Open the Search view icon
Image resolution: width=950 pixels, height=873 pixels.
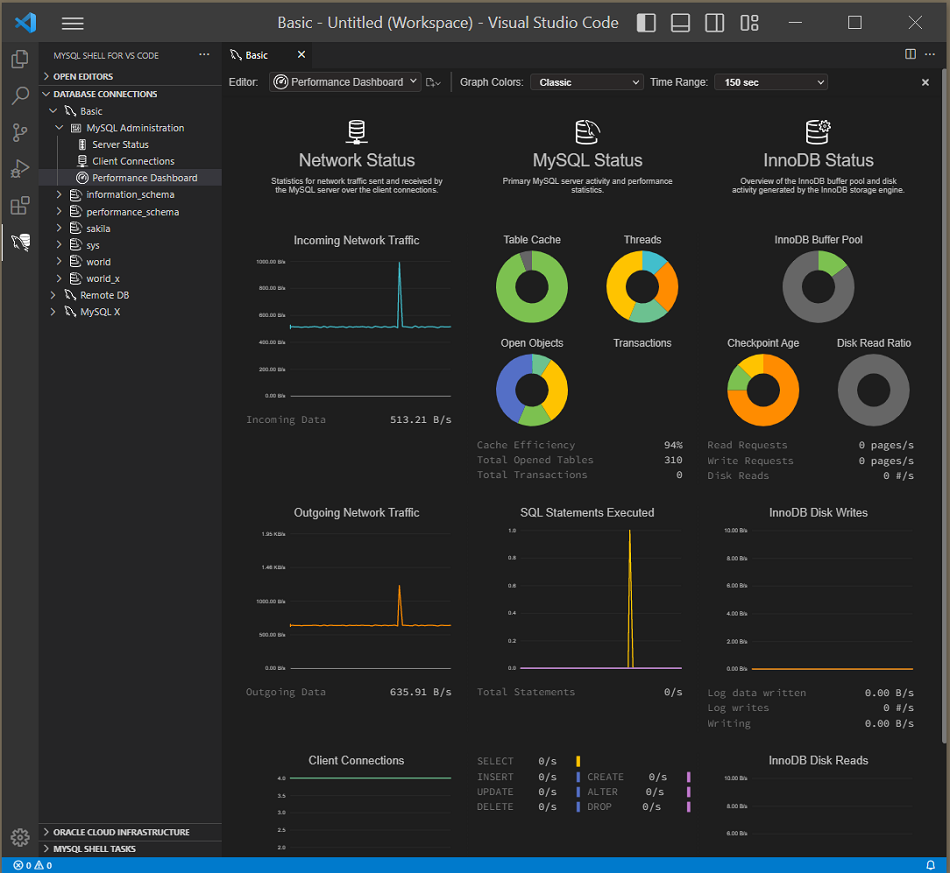19,96
